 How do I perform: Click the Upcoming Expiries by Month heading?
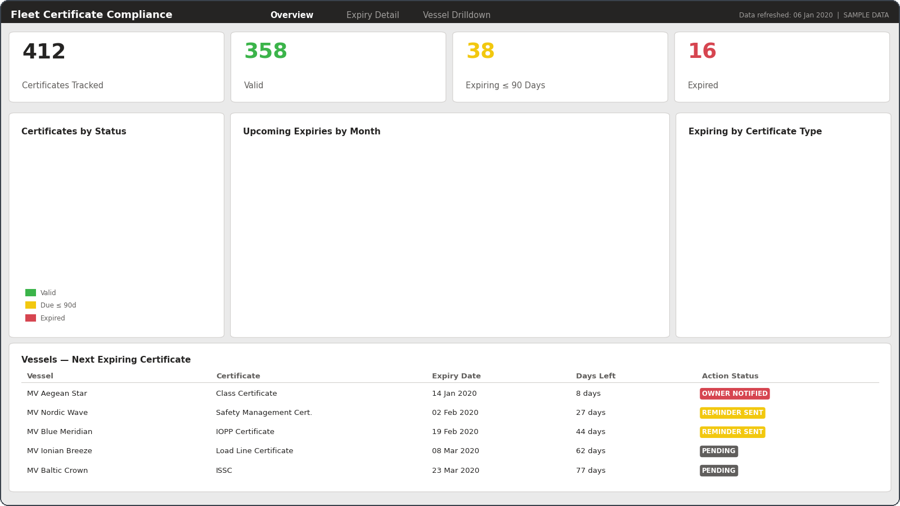pyautogui.click(x=312, y=131)
